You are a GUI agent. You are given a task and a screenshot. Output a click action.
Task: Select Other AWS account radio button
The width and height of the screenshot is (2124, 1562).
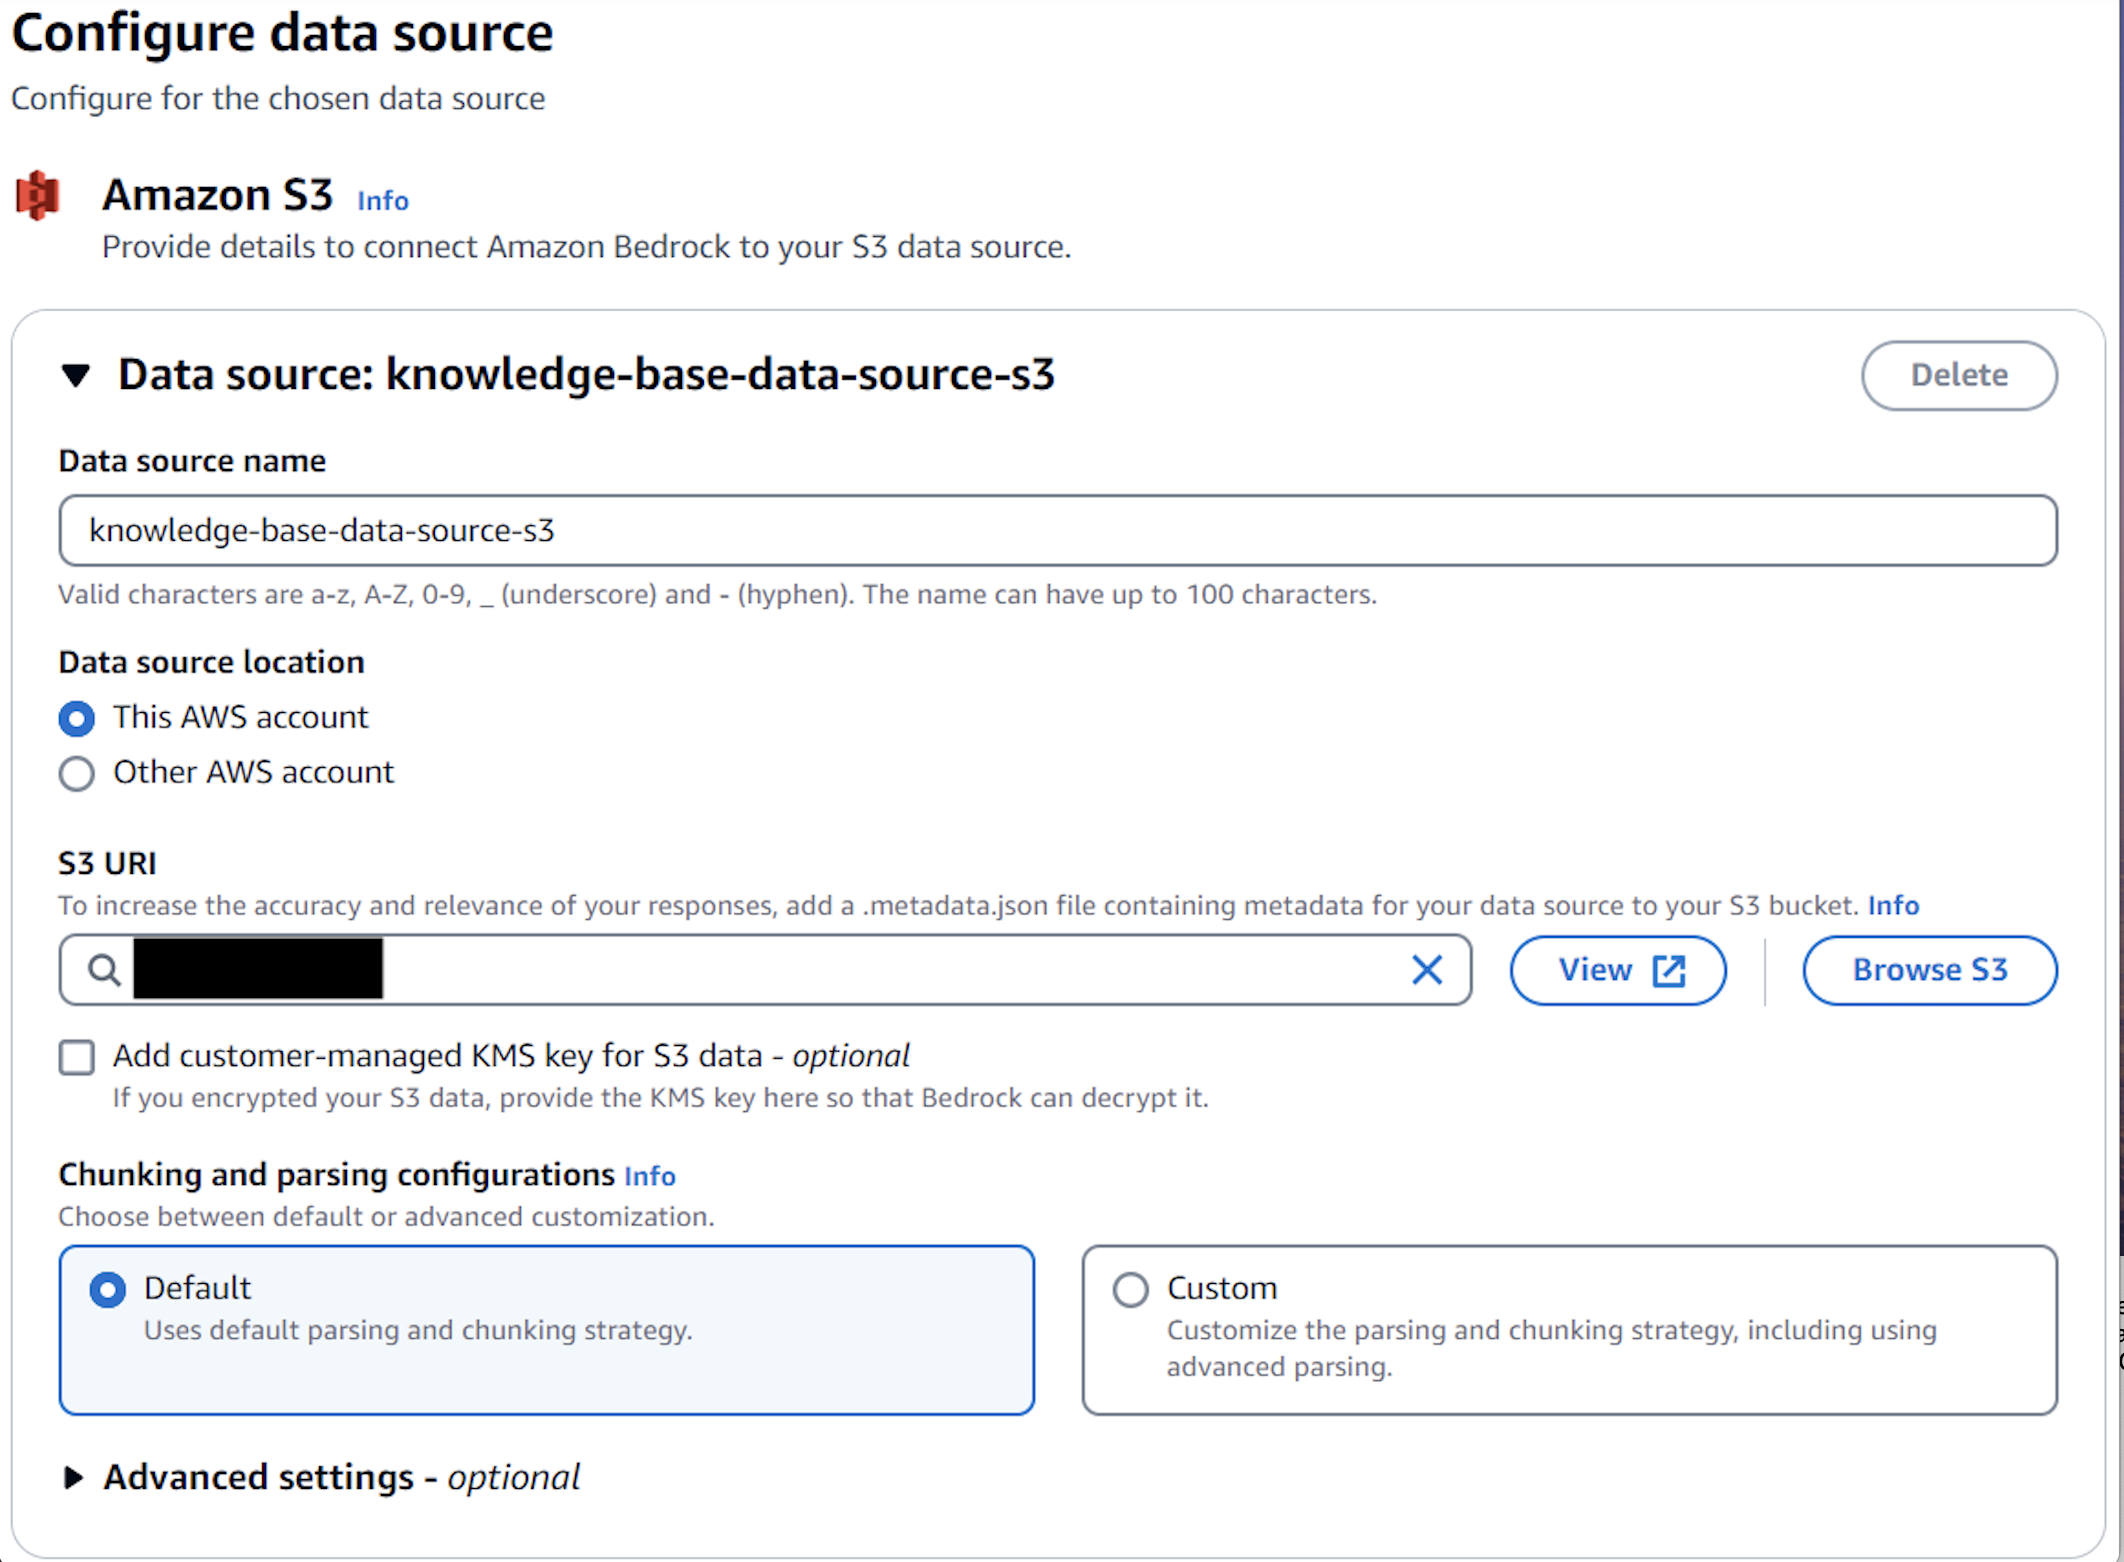click(x=77, y=773)
